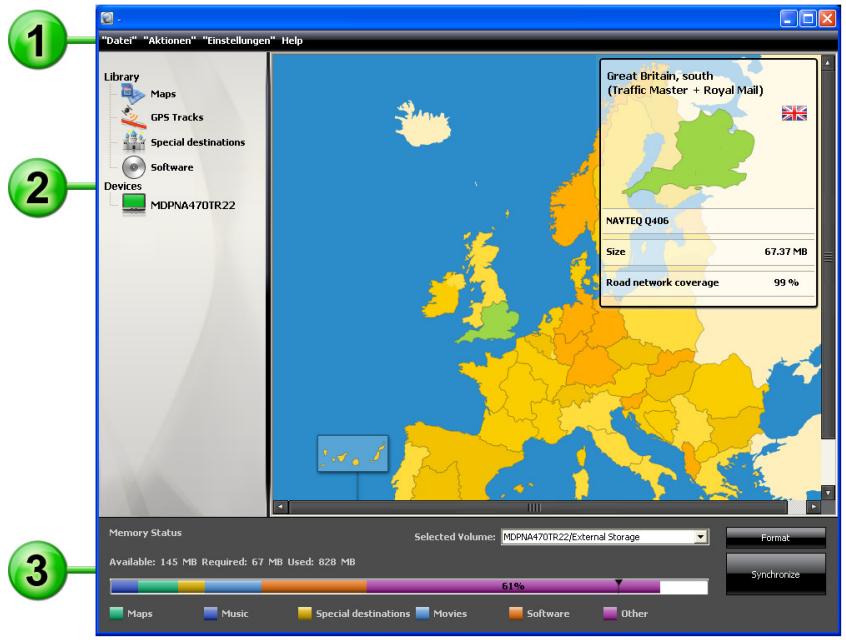Click the British flag in info panel
846x640 pixels.
tap(794, 113)
